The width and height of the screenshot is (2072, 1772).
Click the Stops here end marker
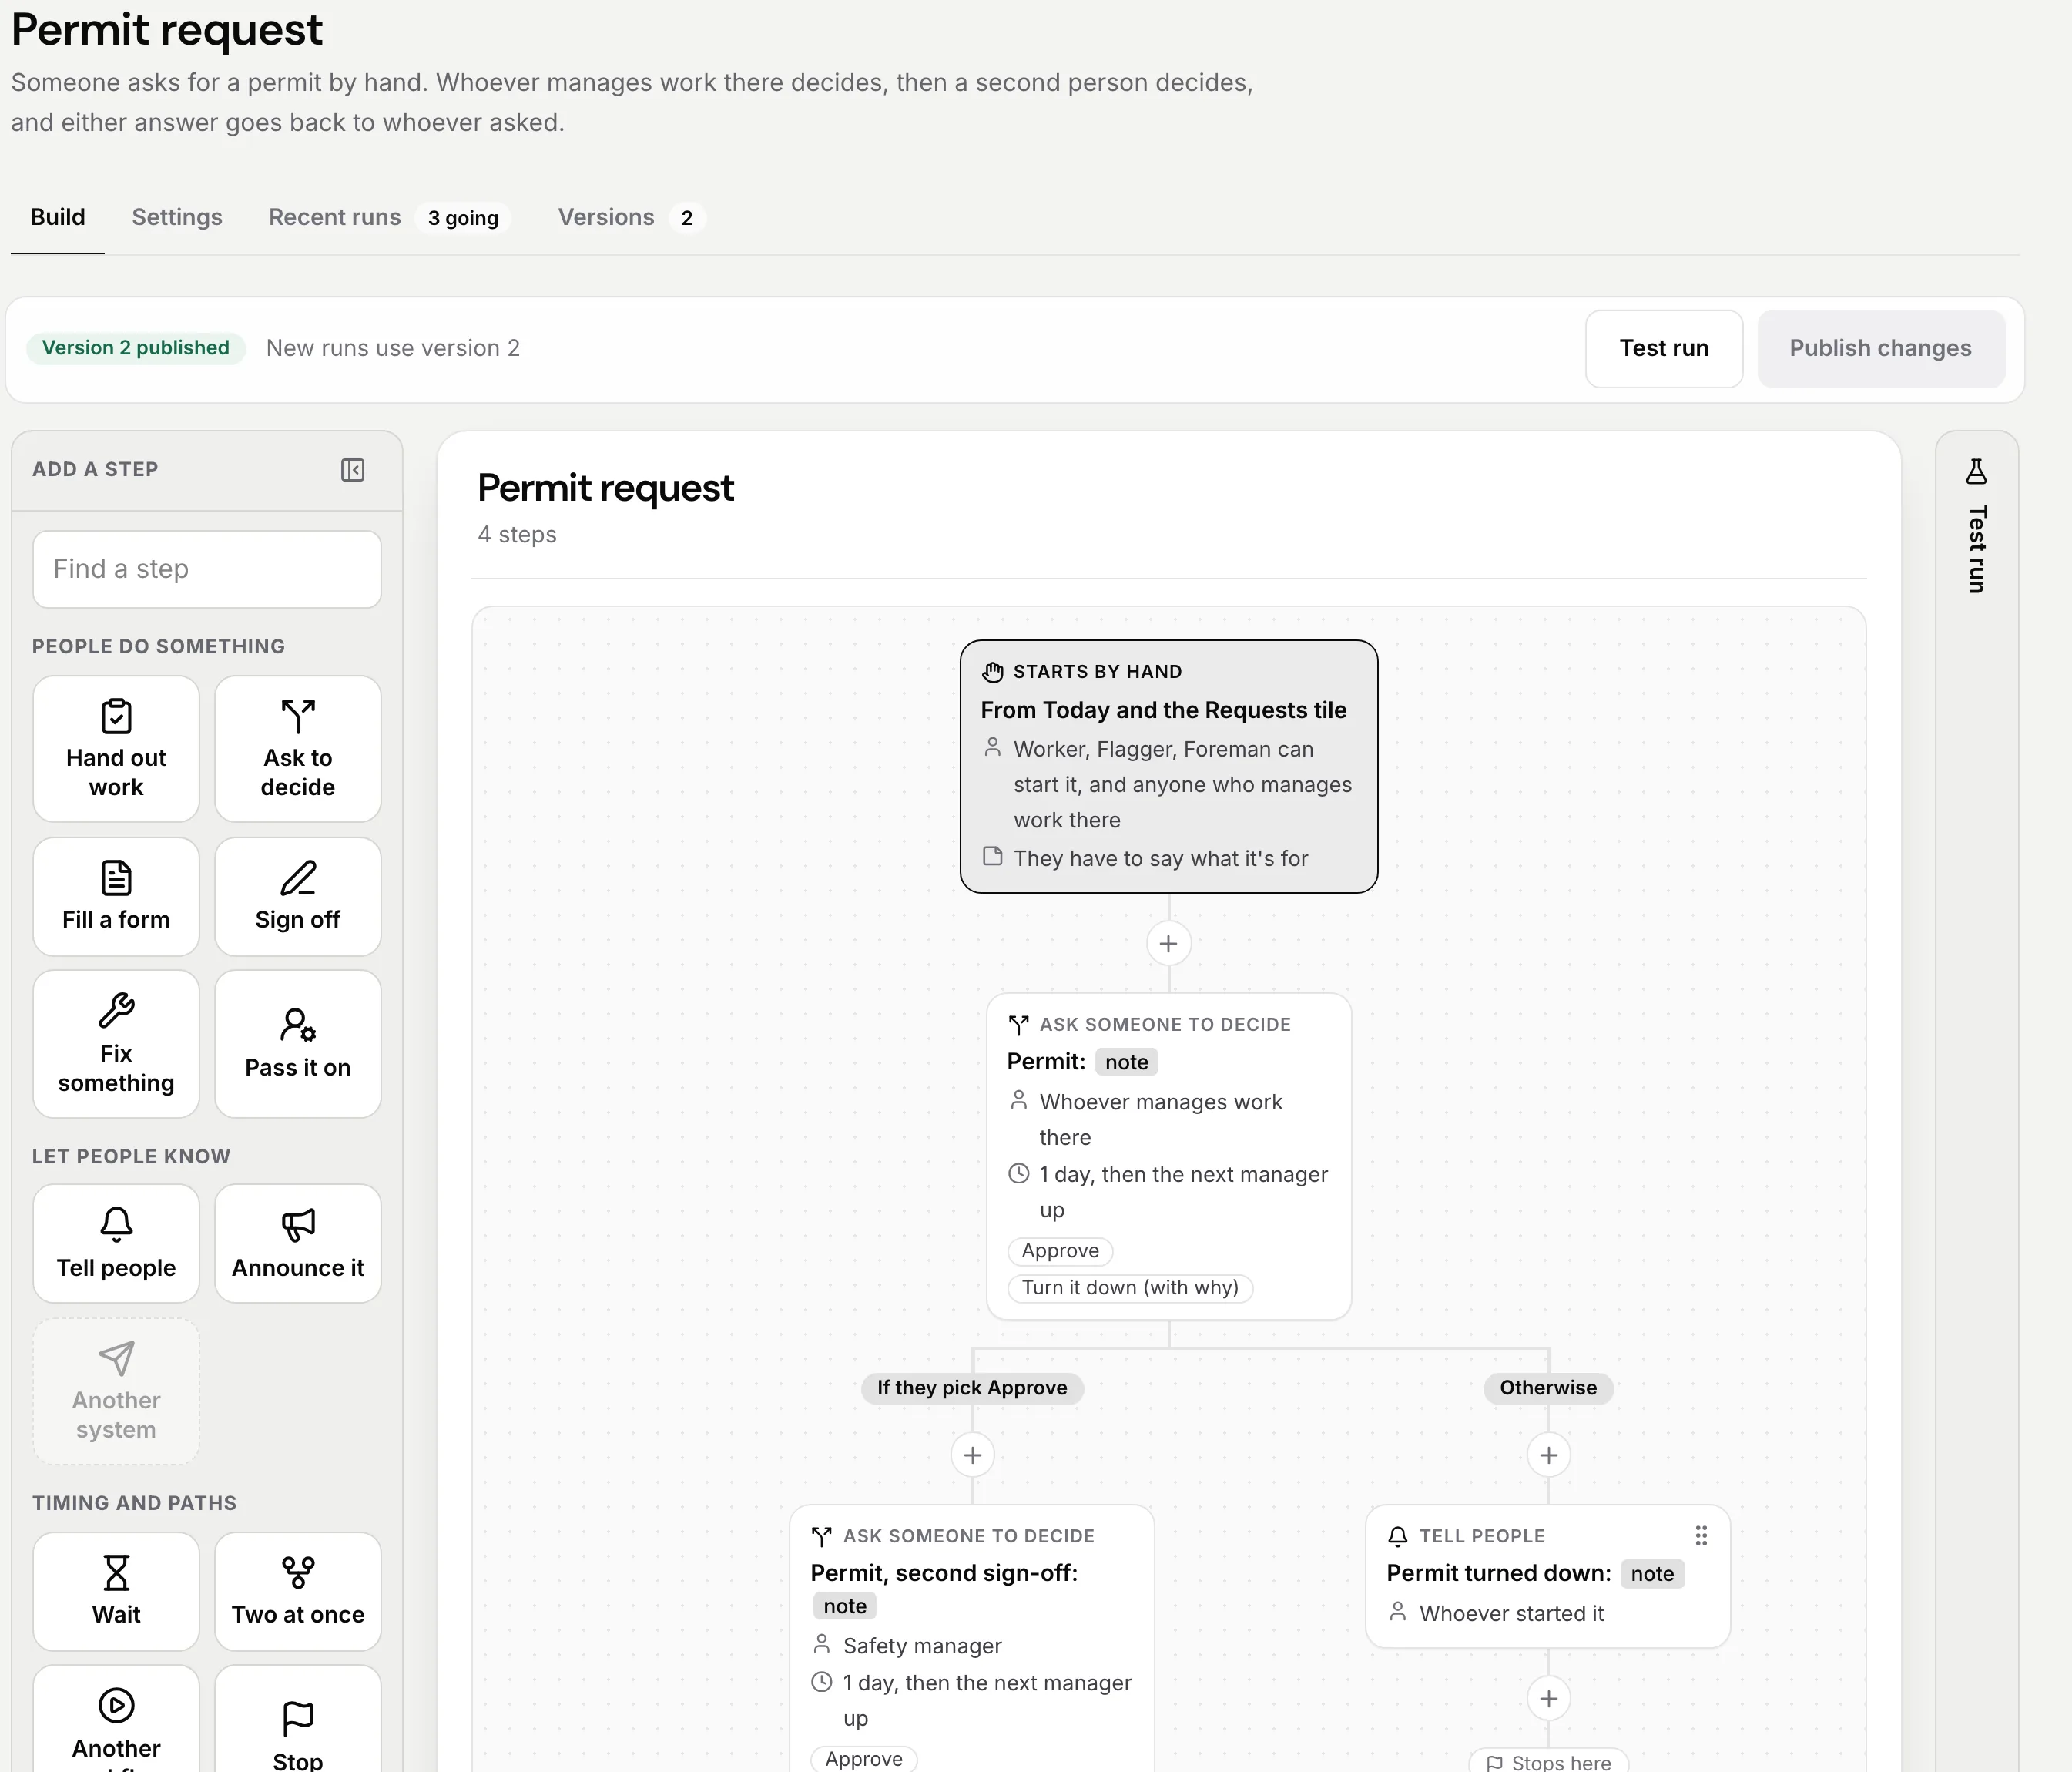(1548, 1762)
